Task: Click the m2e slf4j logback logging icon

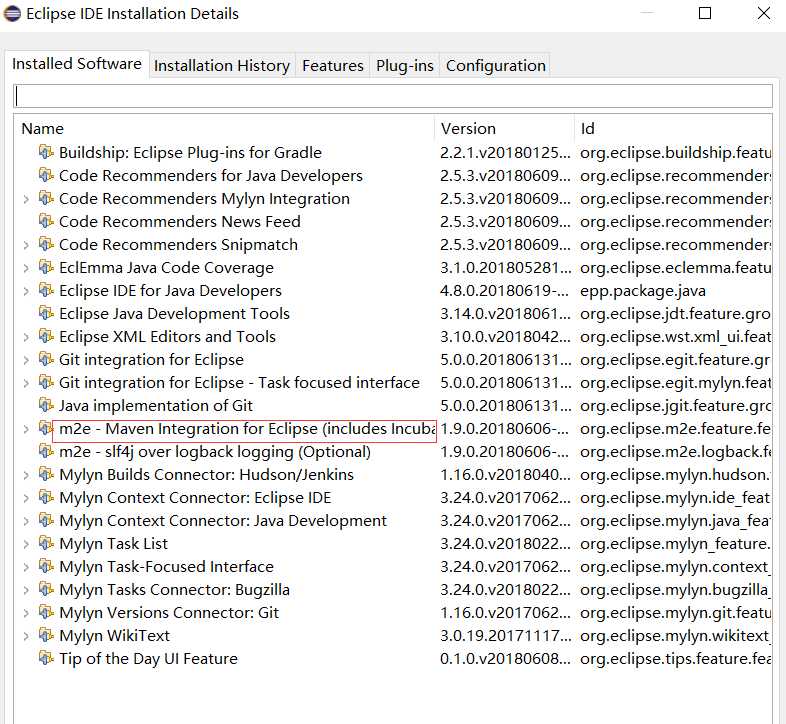Action: (x=46, y=451)
